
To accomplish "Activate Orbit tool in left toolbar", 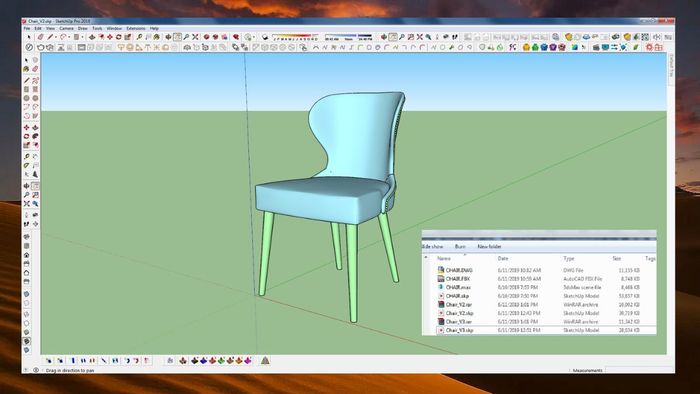I will click(26, 186).
